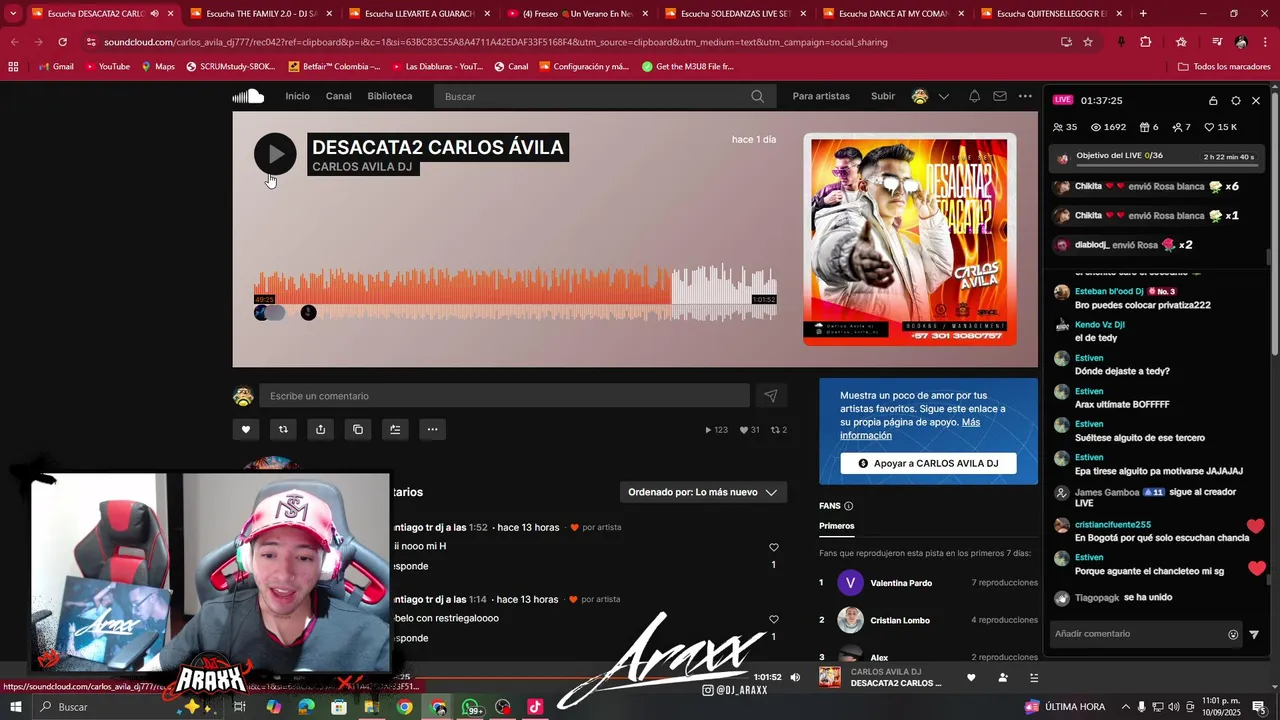Open Windows Start menu

16,707
